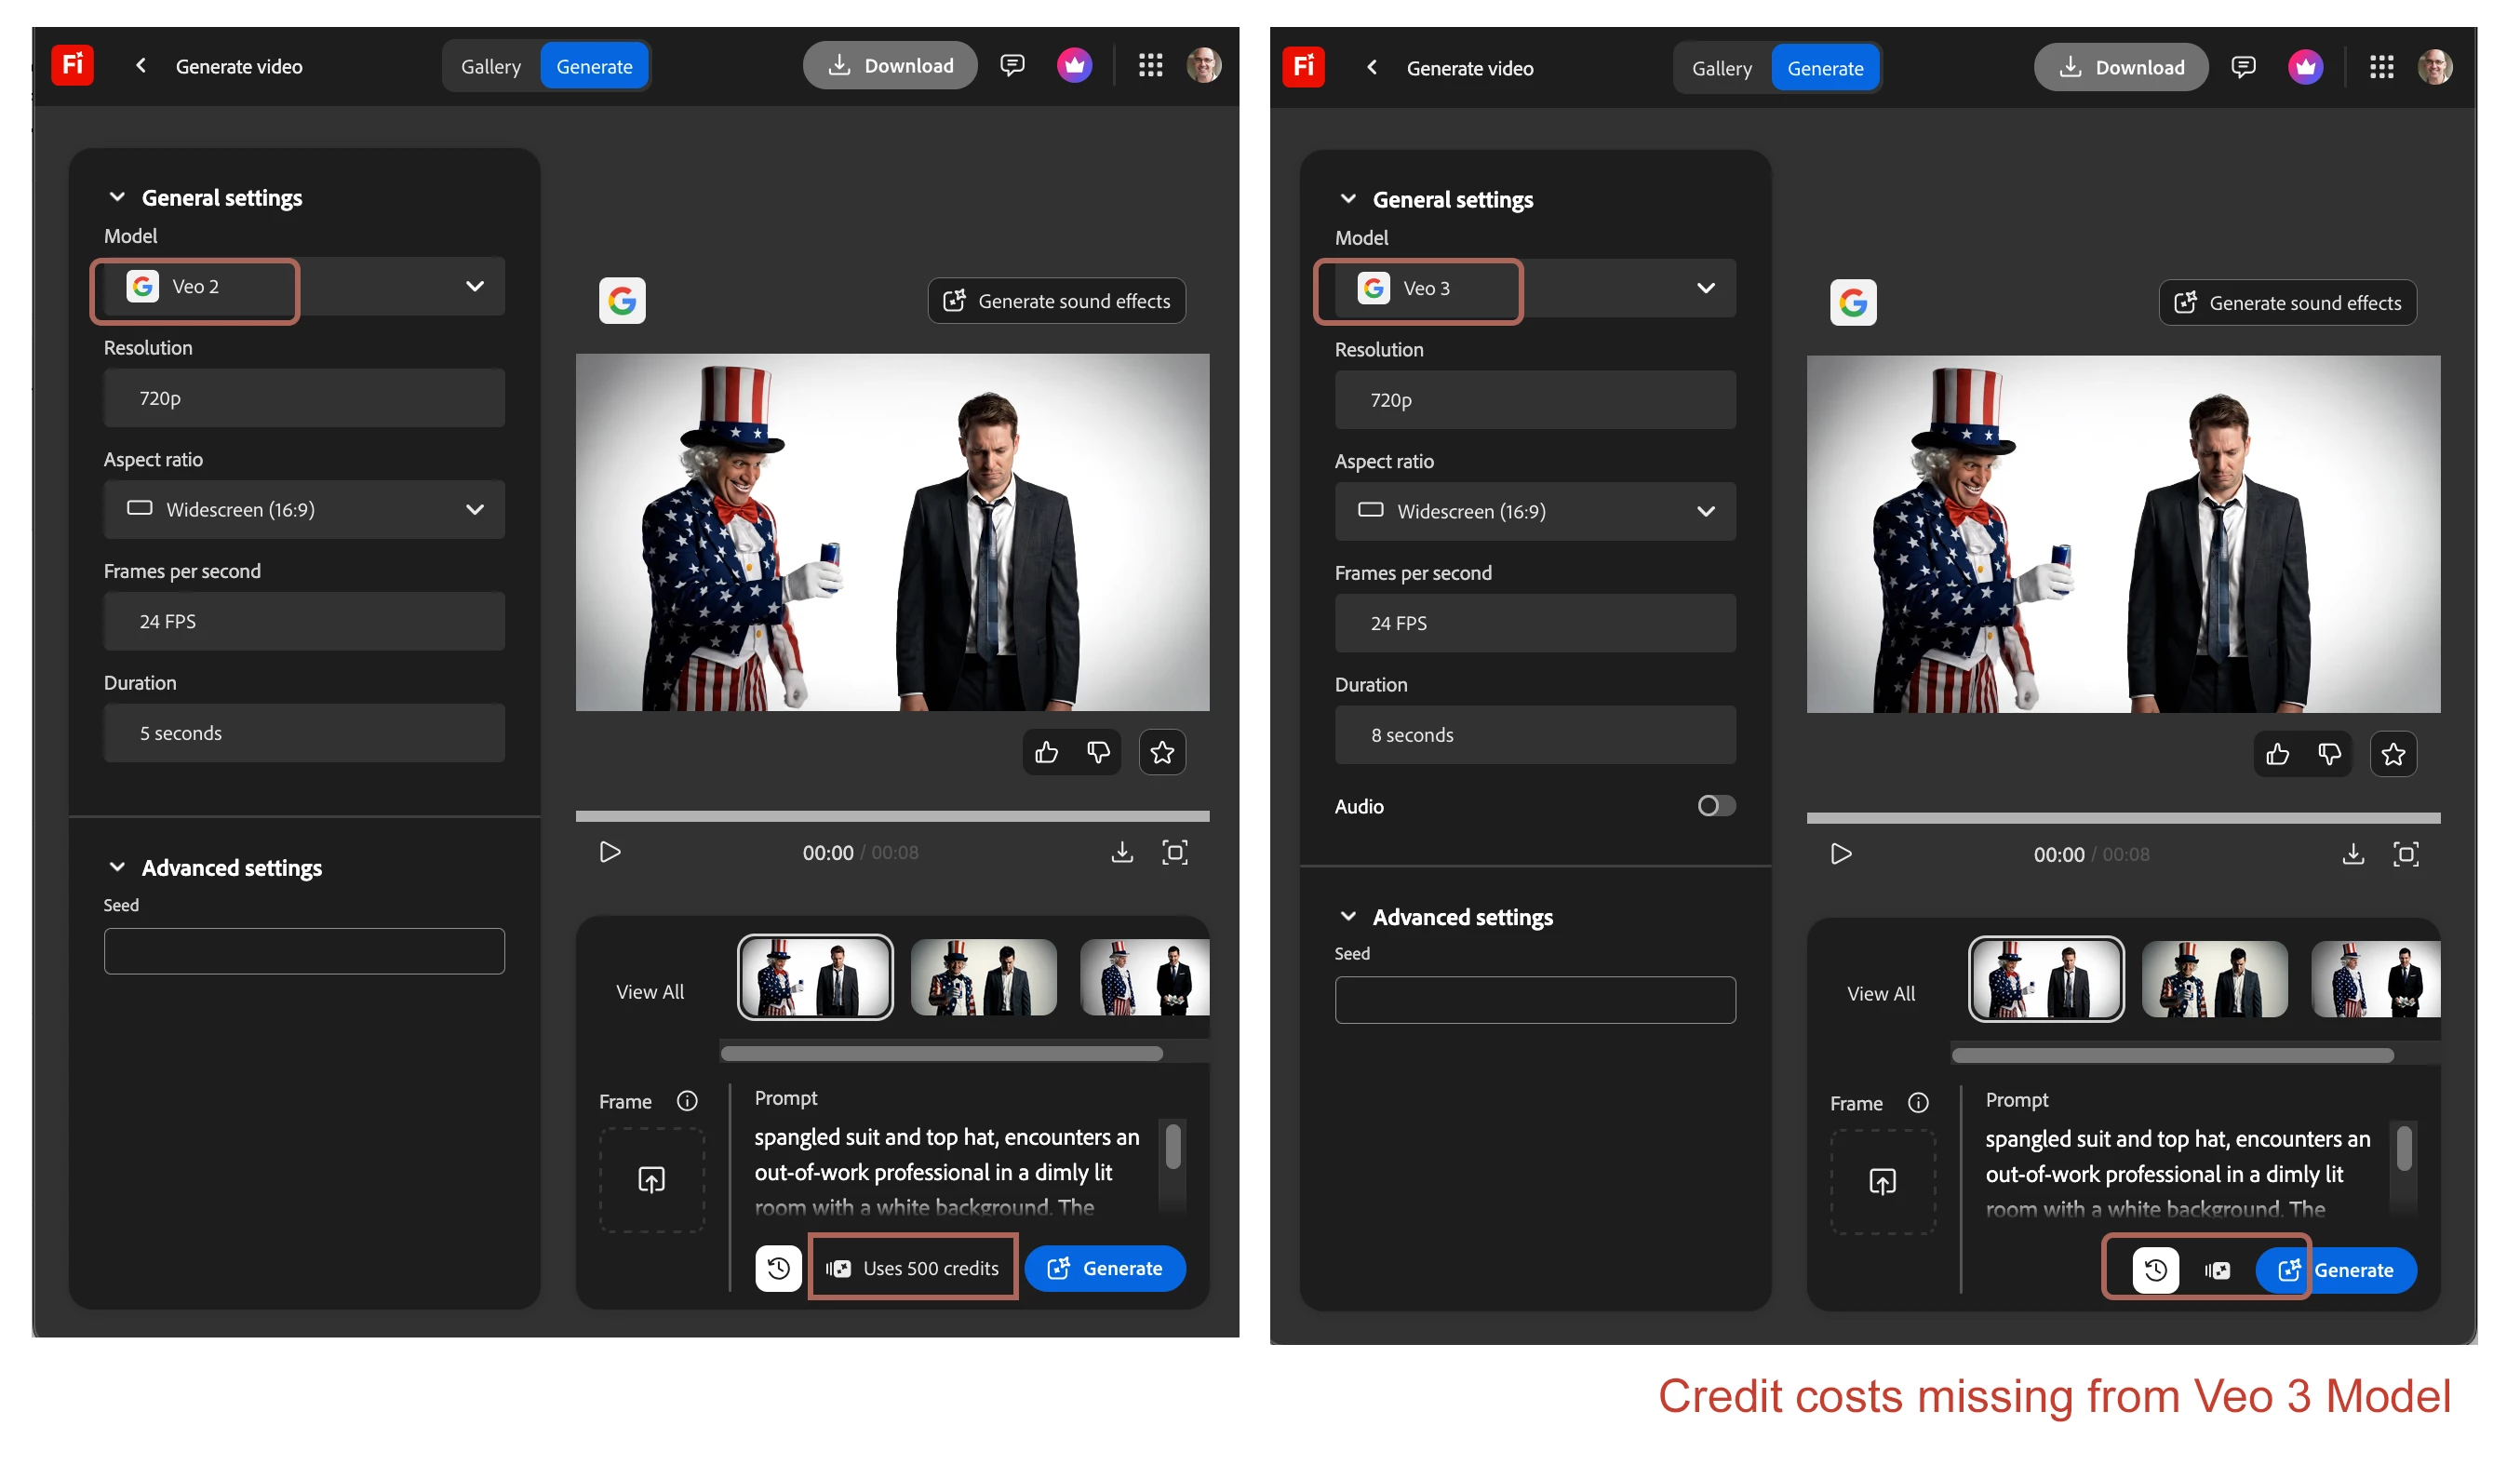
Task: Select the Generate tab in the Veo 3 header
Action: 1825,69
